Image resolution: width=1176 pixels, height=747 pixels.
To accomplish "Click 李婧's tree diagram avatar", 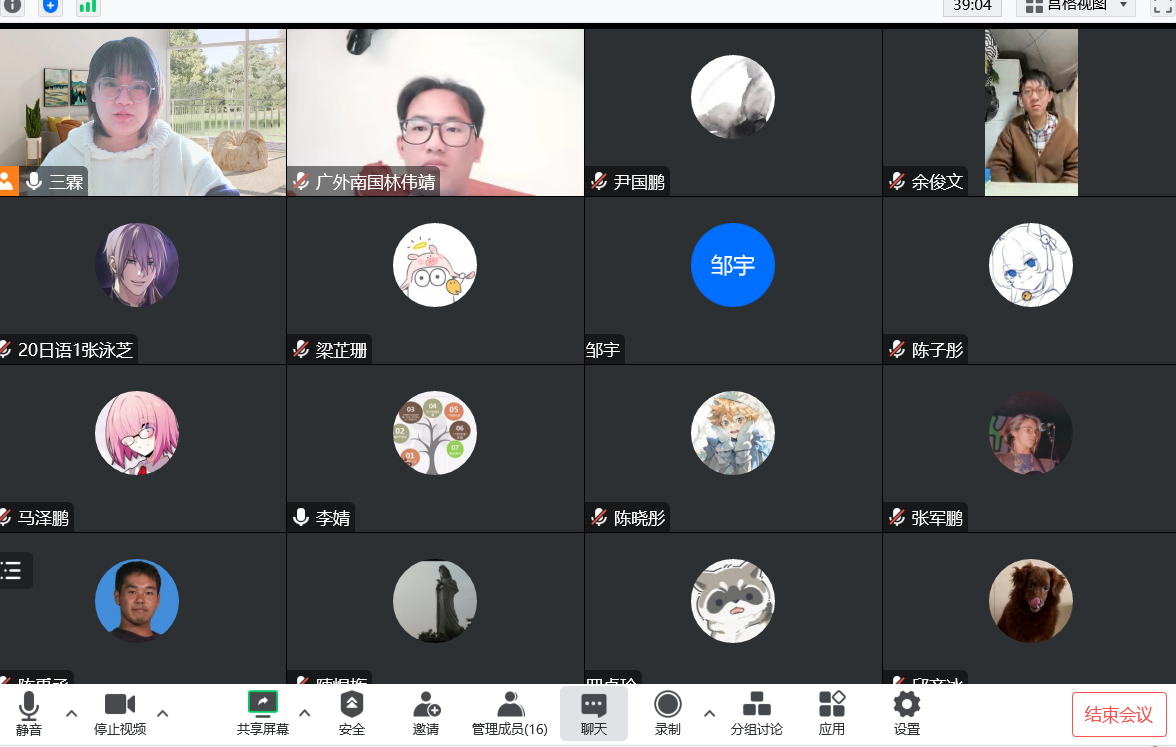I will [435, 433].
